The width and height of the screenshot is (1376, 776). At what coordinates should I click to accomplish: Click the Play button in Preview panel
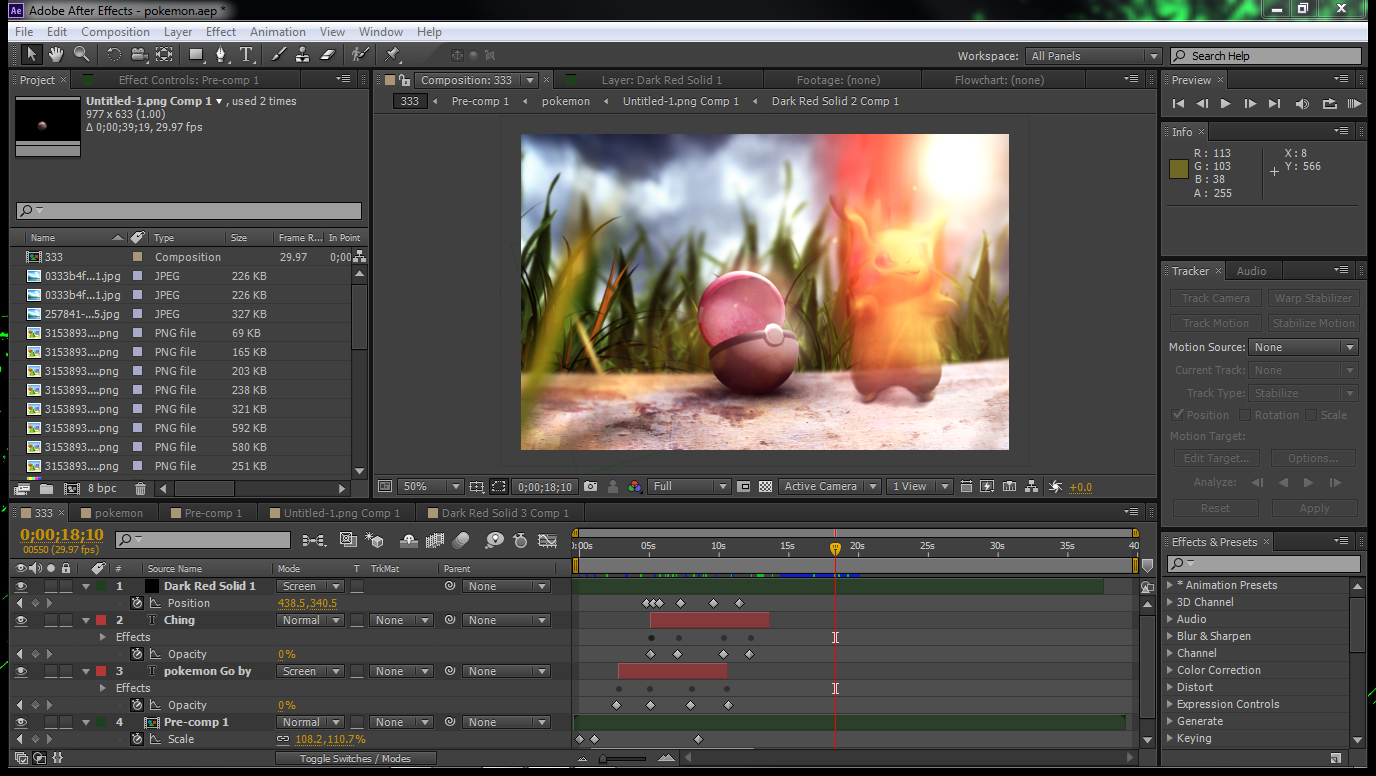point(1226,103)
